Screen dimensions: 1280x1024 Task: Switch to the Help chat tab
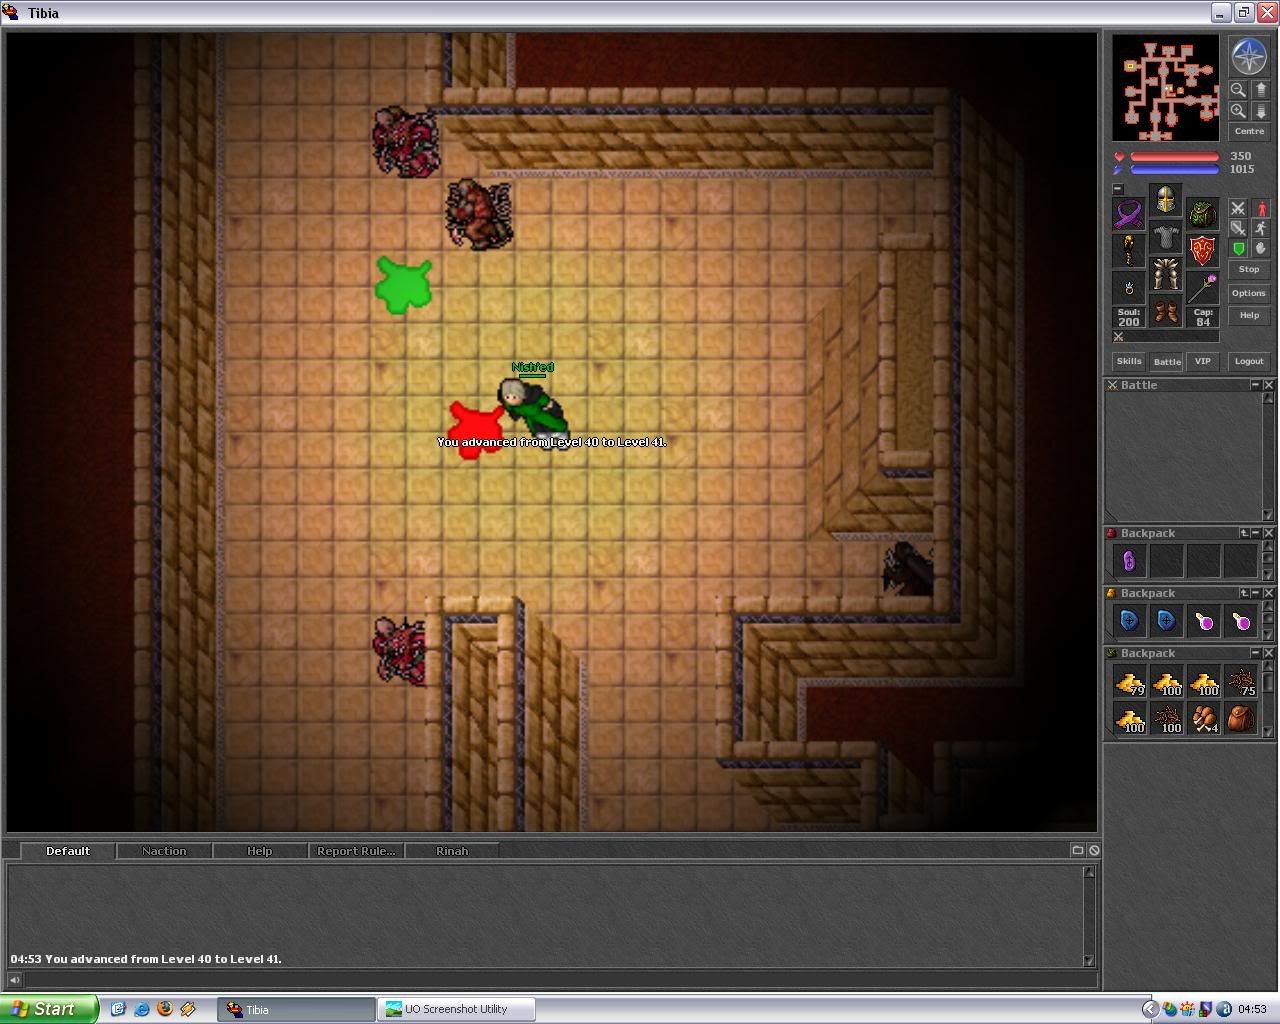(x=259, y=851)
